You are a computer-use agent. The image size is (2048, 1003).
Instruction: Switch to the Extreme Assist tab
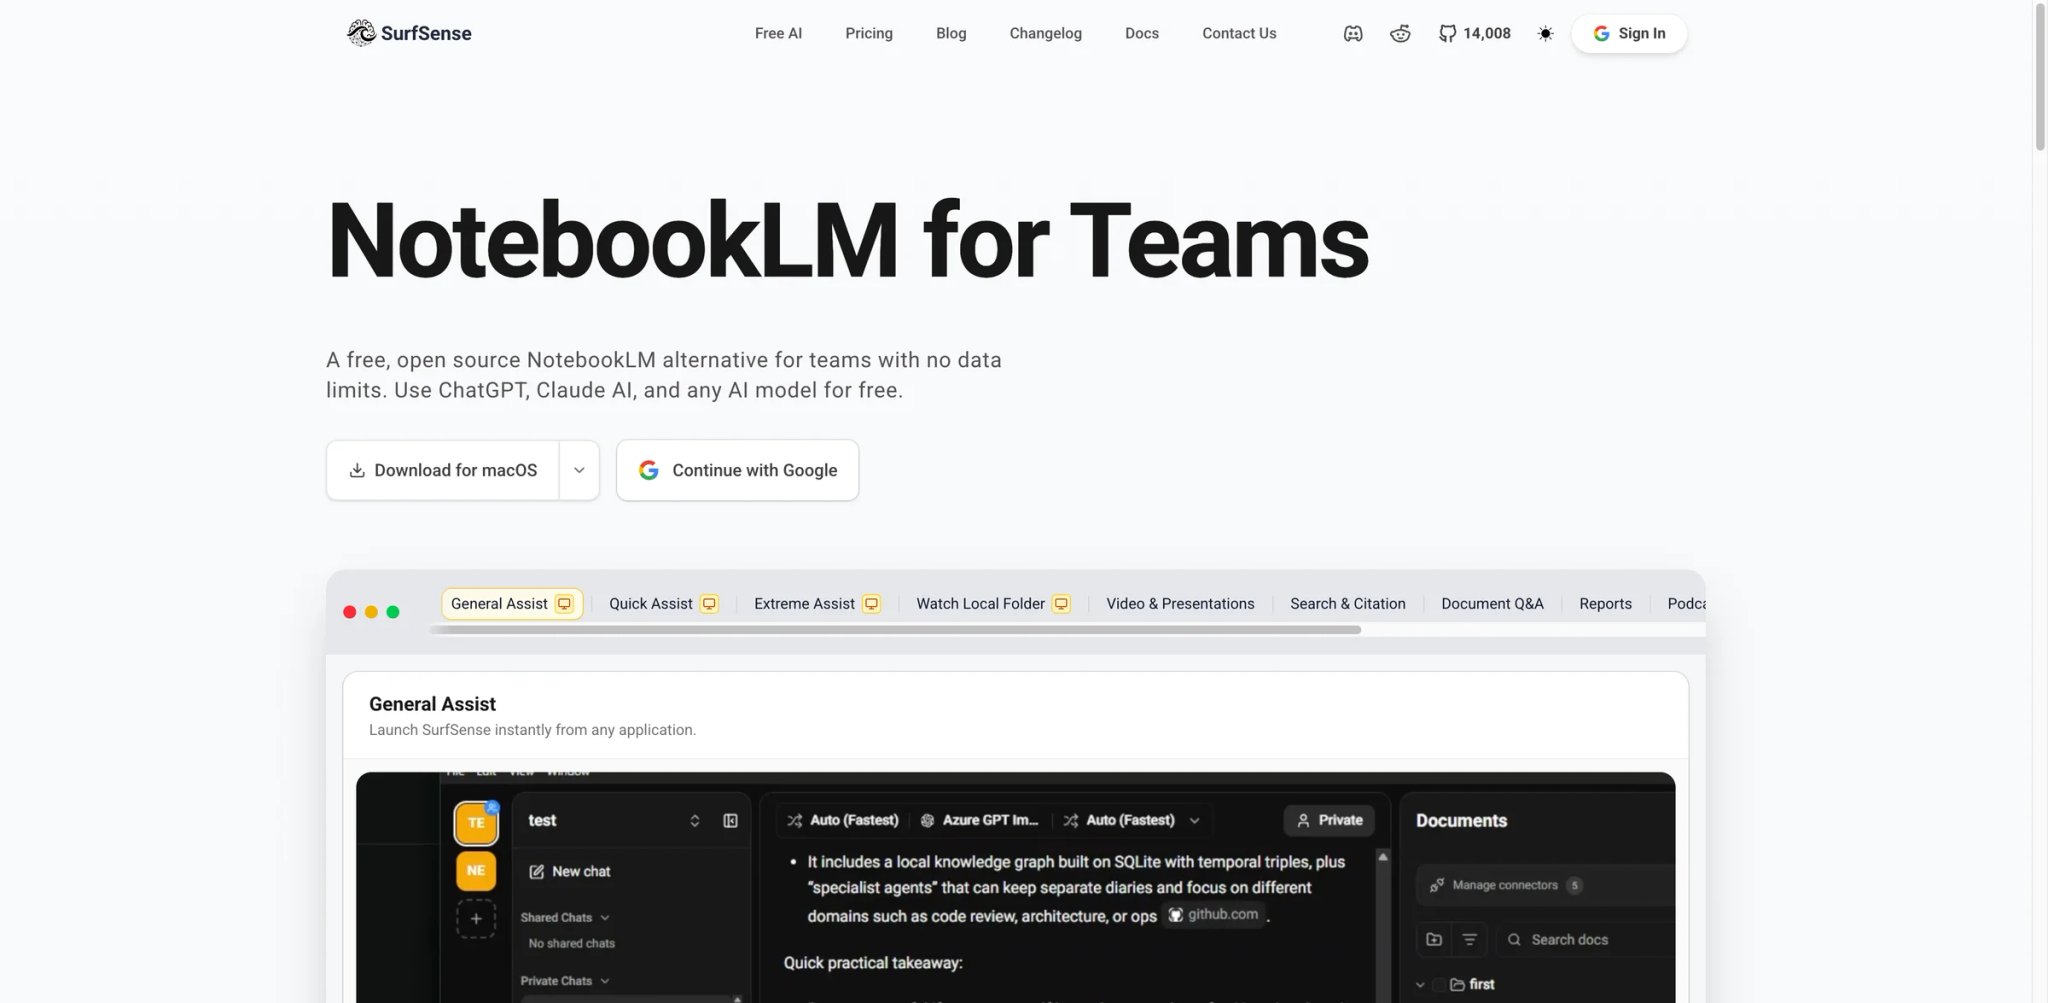click(817, 604)
